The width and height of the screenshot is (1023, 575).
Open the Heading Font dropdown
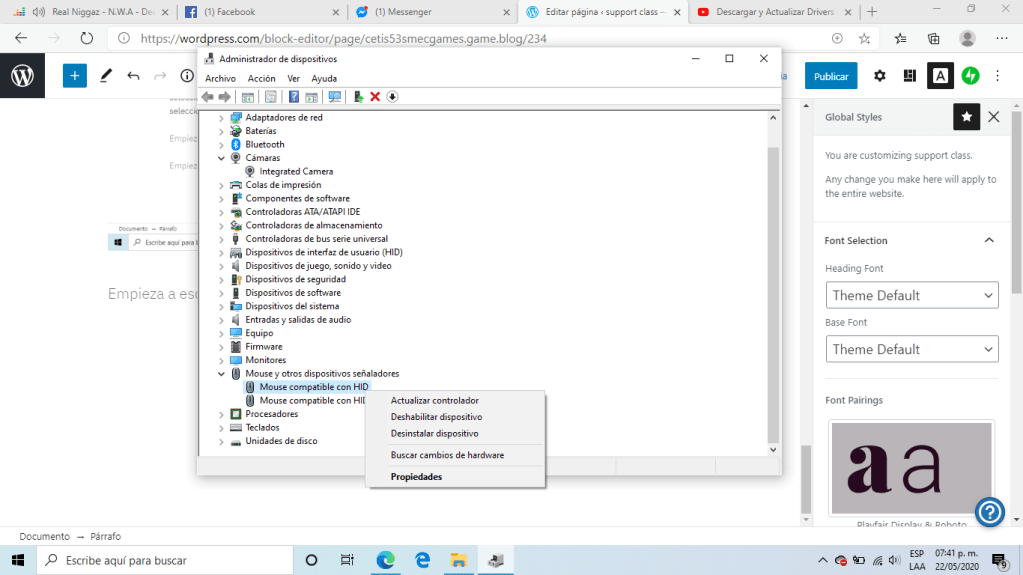click(912, 295)
